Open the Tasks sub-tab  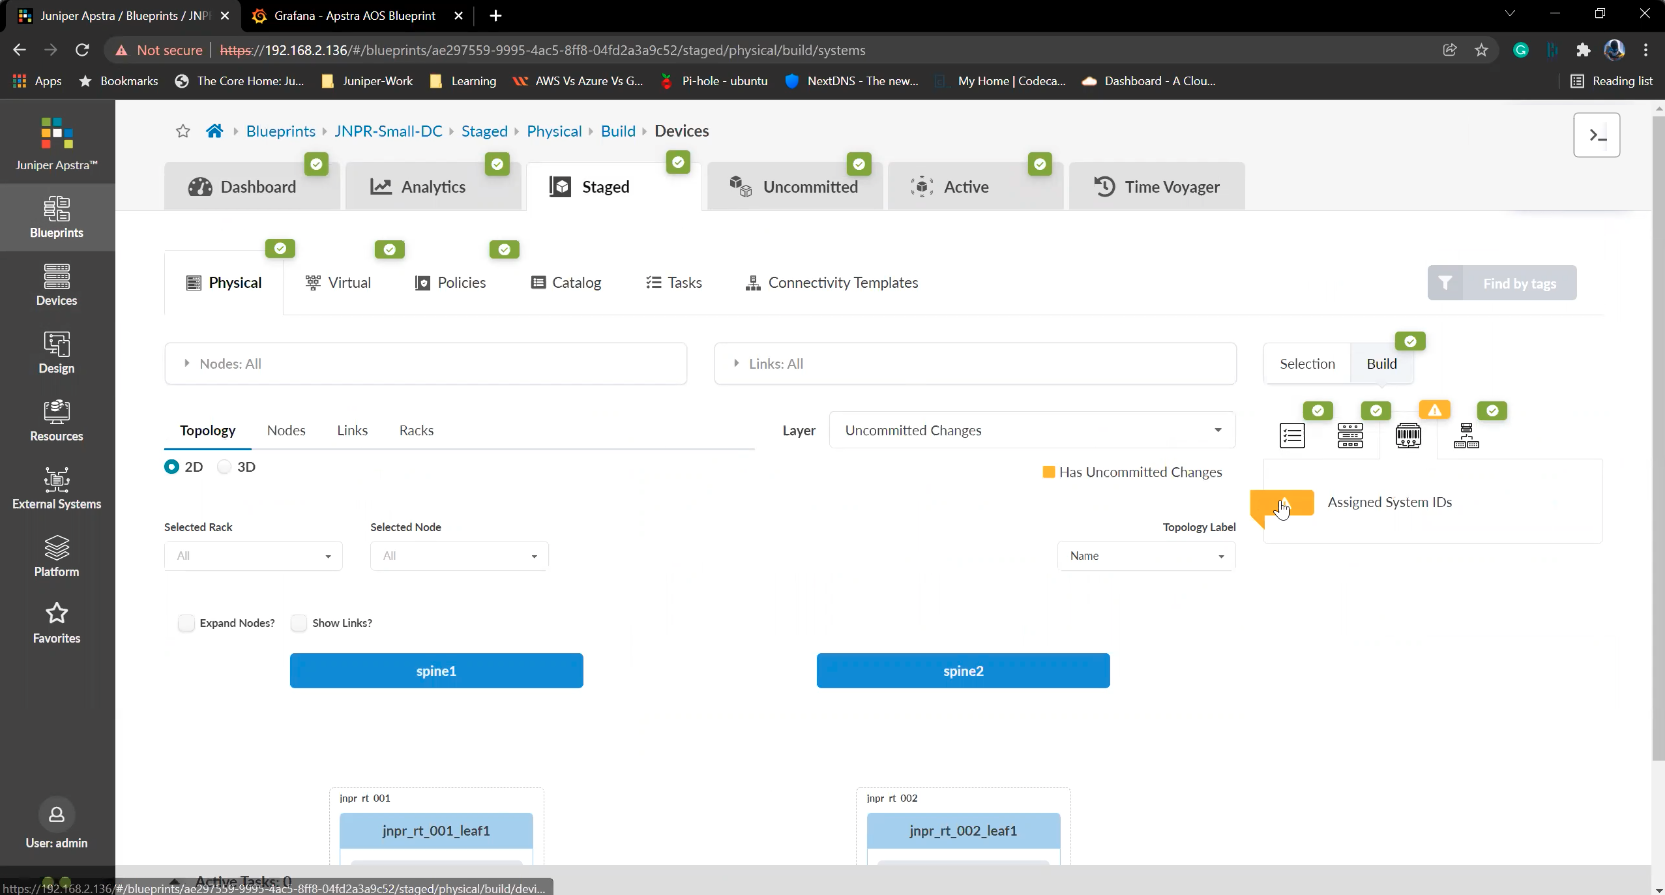point(674,283)
